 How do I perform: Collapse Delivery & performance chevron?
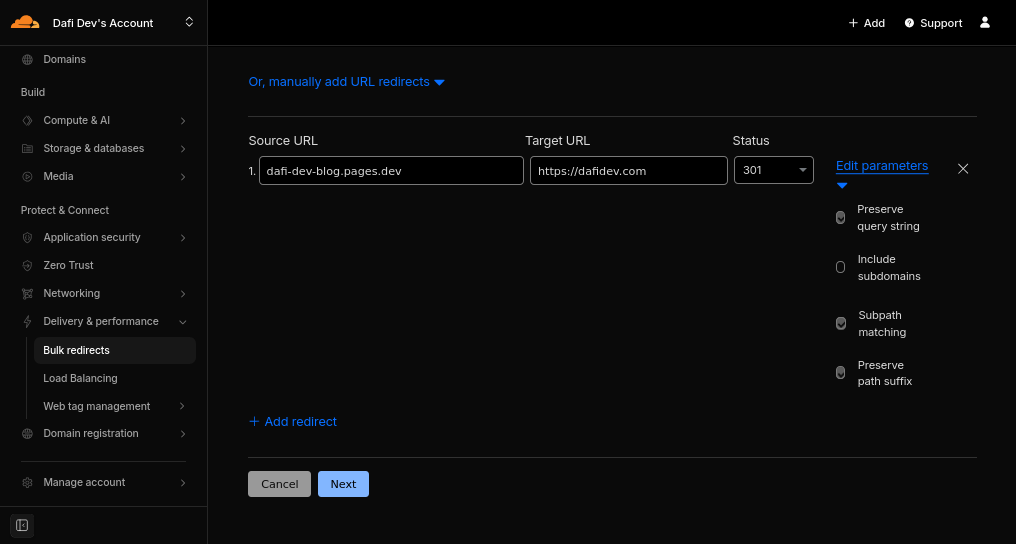pyautogui.click(x=183, y=322)
